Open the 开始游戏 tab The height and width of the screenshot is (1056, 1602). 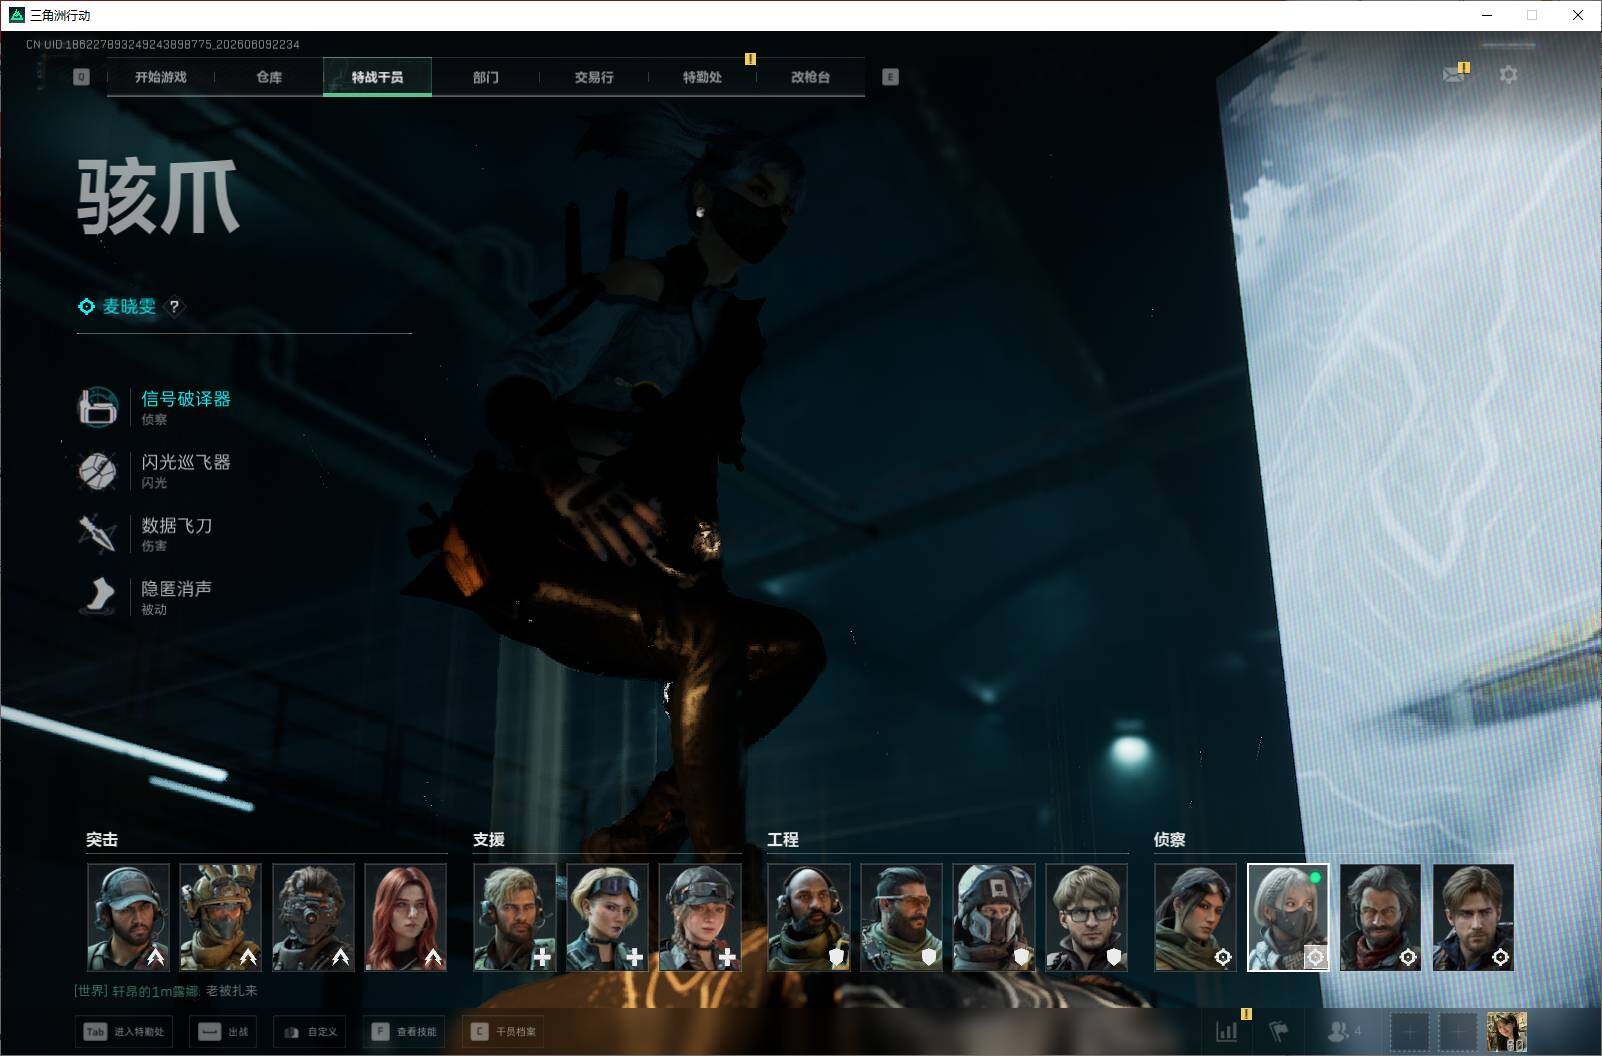(x=160, y=77)
